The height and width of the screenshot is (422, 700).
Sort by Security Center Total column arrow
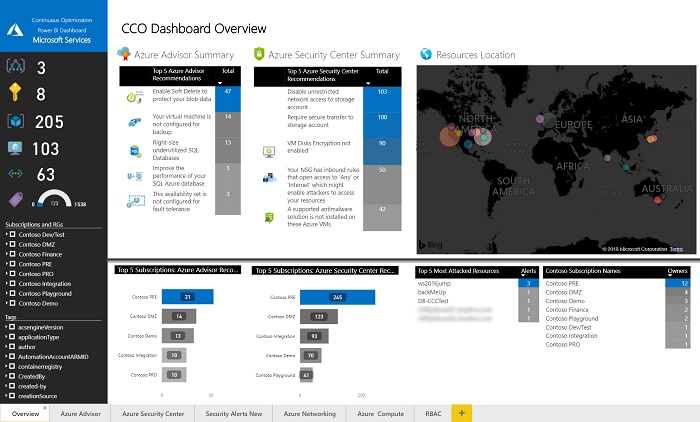(x=368, y=83)
